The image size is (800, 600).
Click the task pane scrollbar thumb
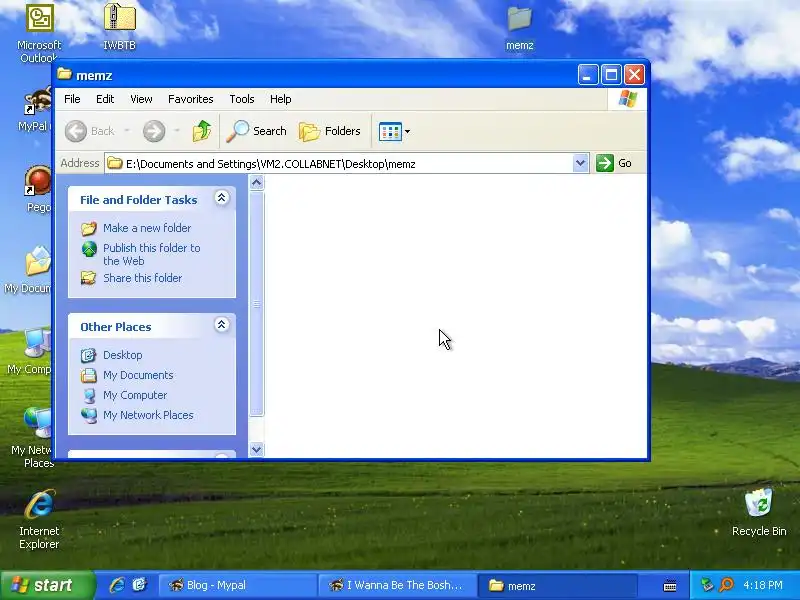tap(257, 304)
